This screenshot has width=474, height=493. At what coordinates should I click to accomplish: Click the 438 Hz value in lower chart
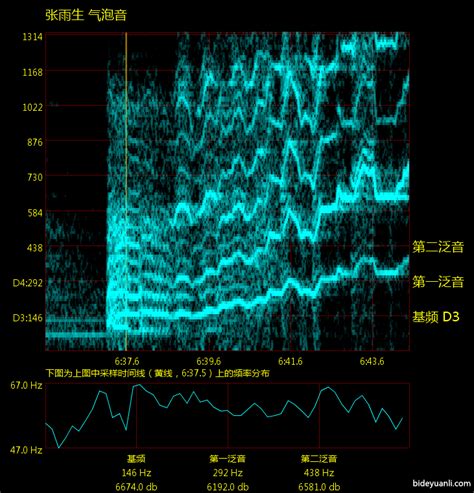[319, 473]
